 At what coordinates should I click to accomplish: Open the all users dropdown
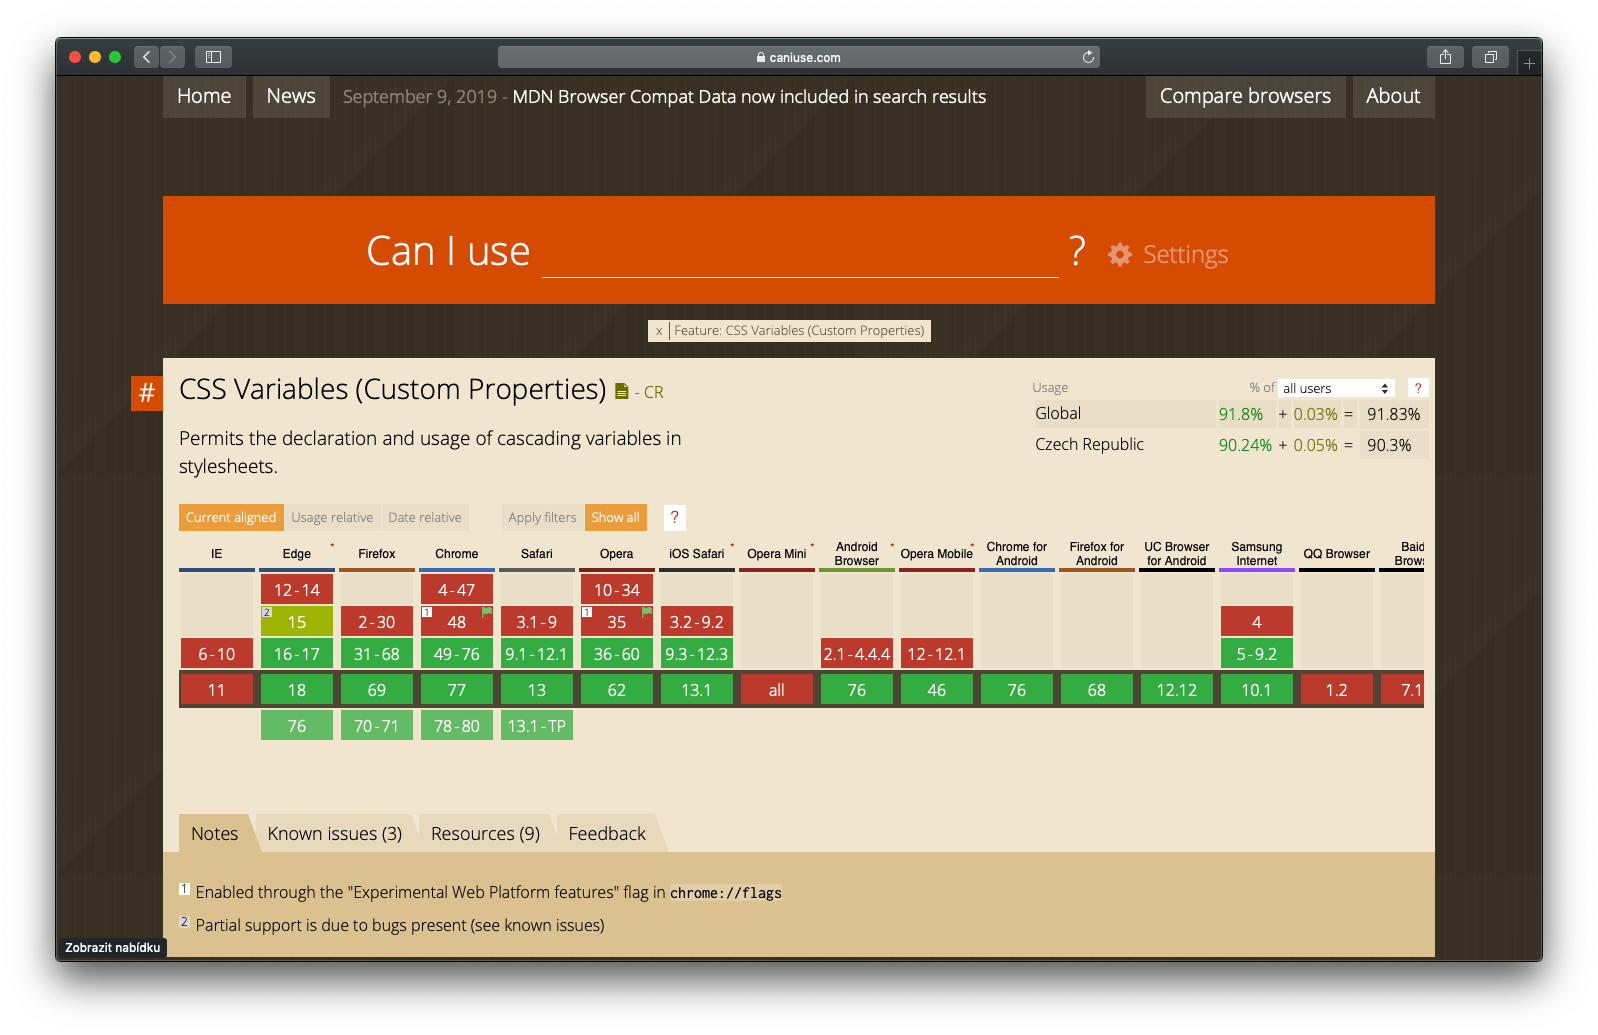(1337, 388)
